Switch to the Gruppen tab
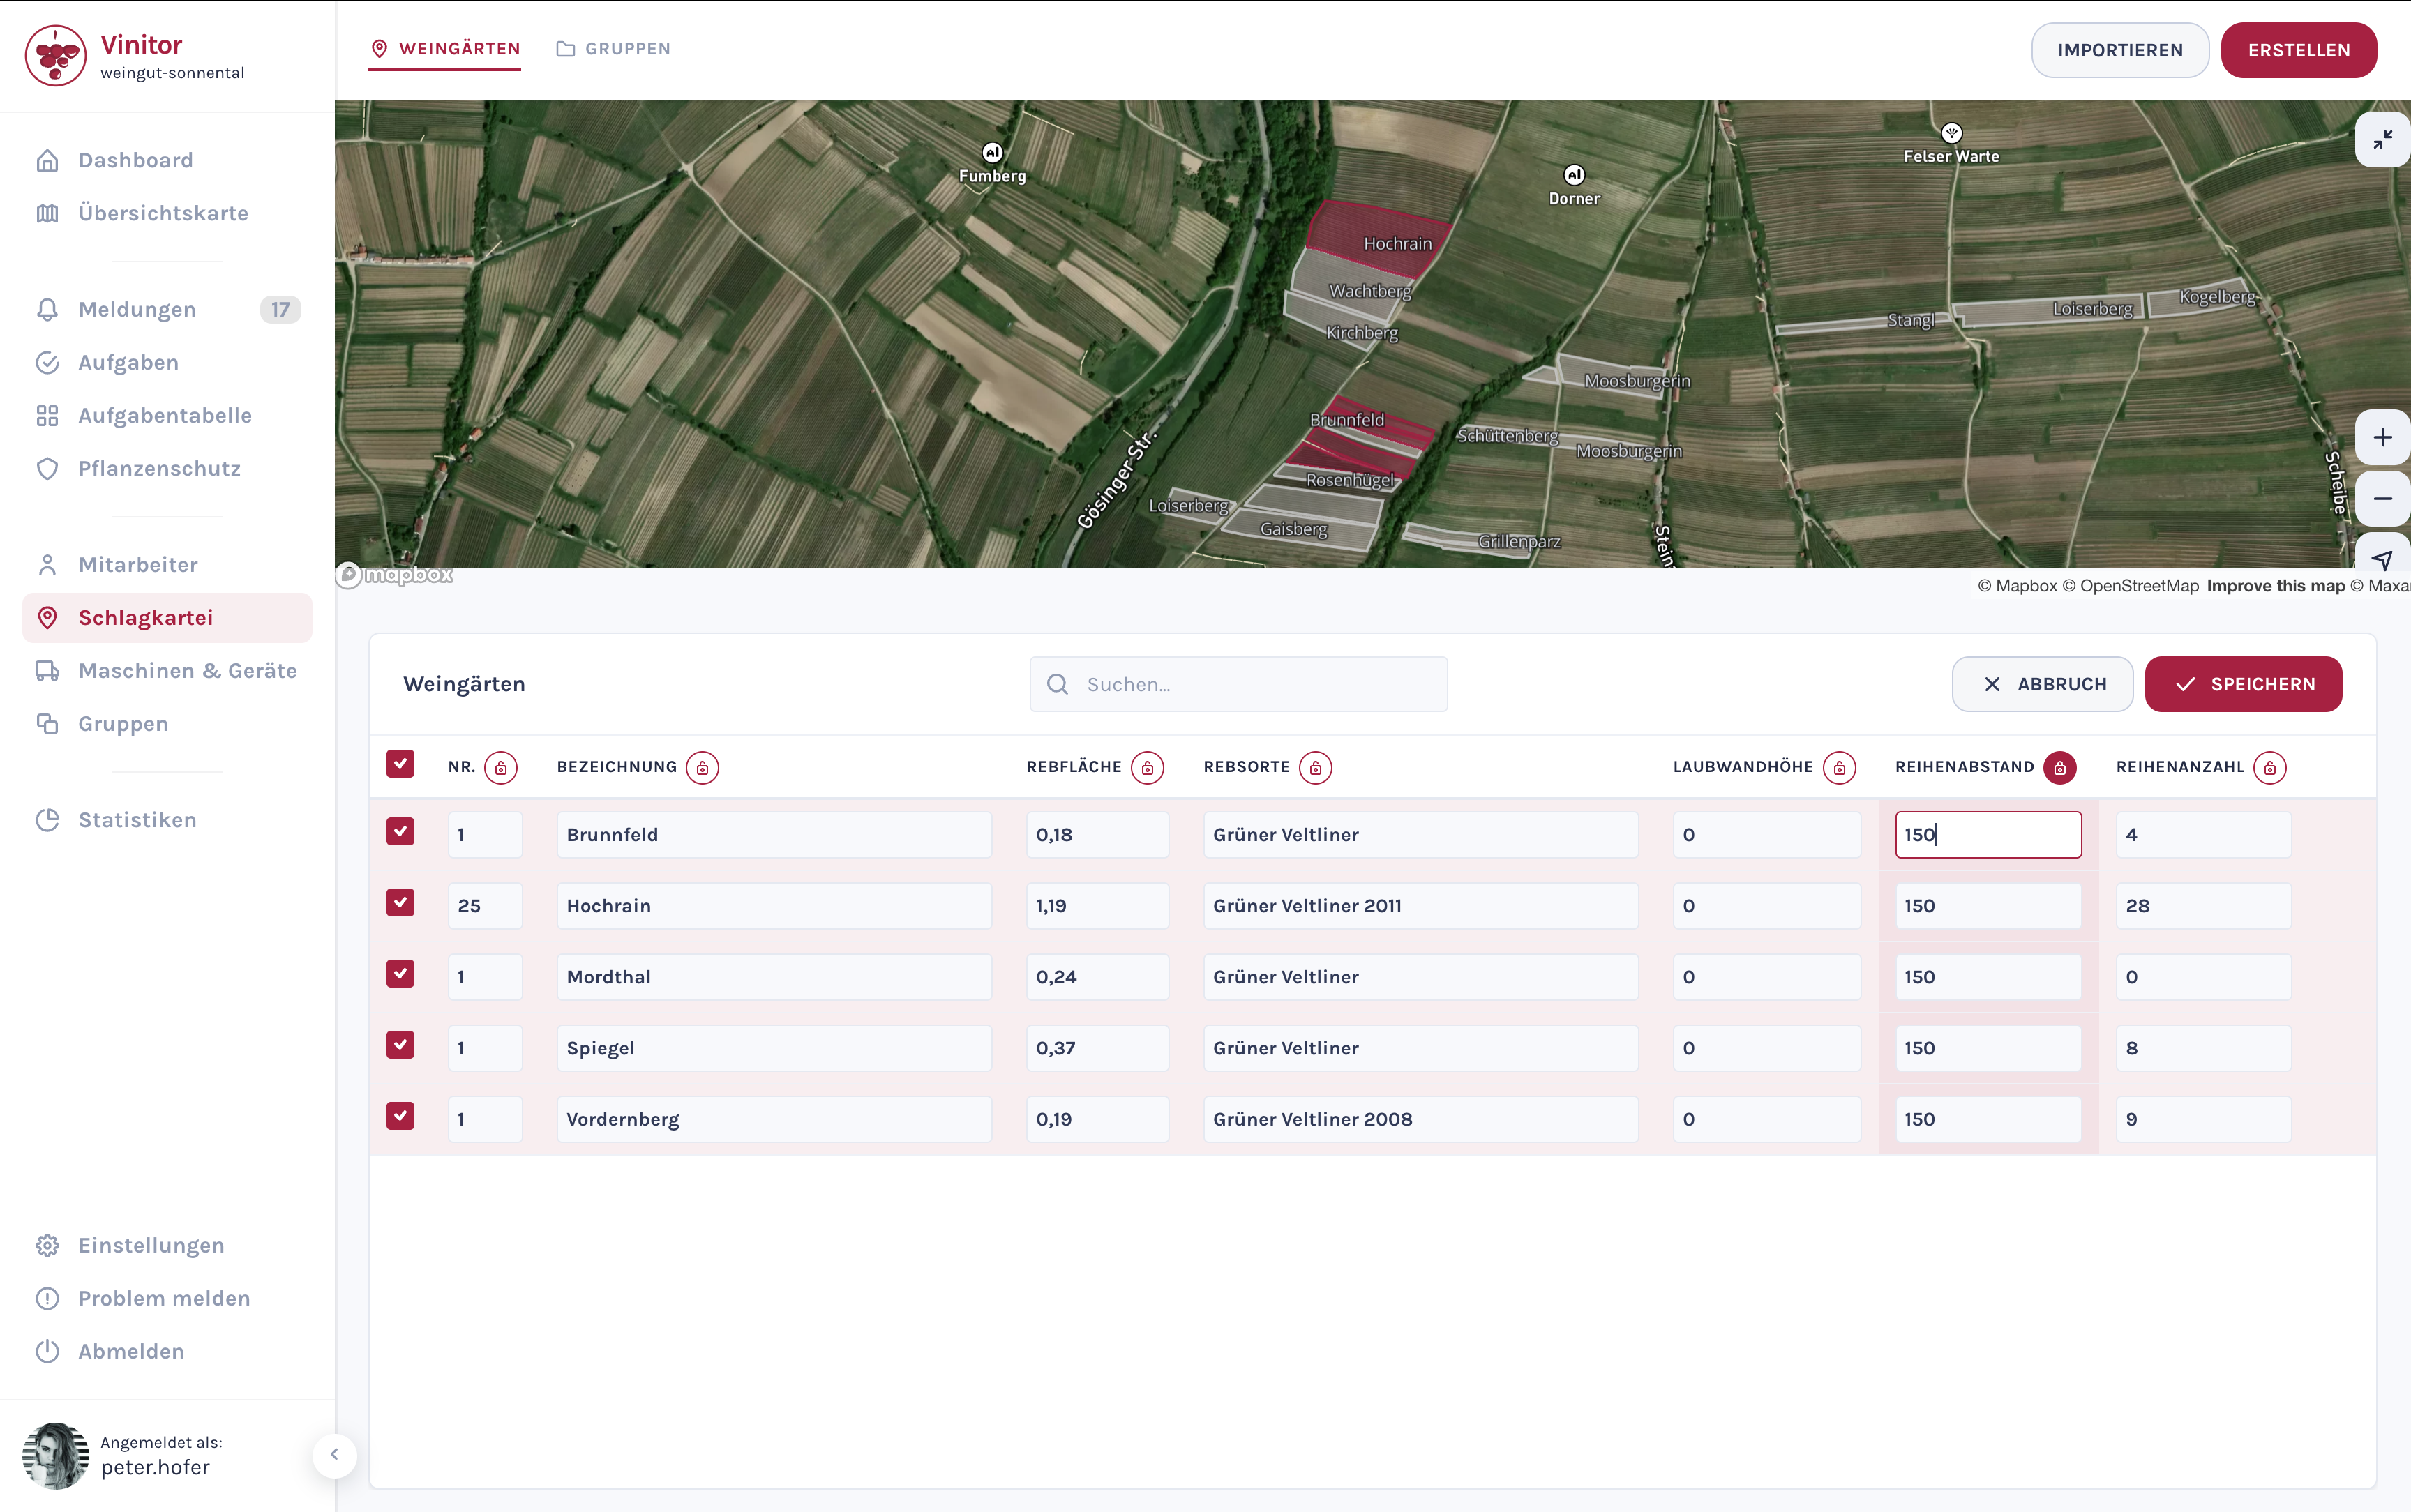The width and height of the screenshot is (2411, 1512). [613, 49]
